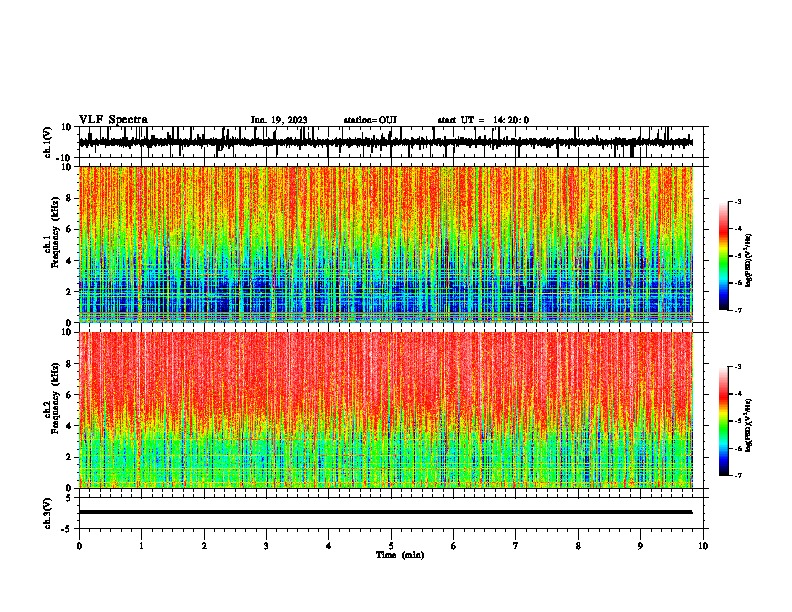Screen dimensions: 792x612
Task: Click tick label "7" on time axis
Action: 516,546
